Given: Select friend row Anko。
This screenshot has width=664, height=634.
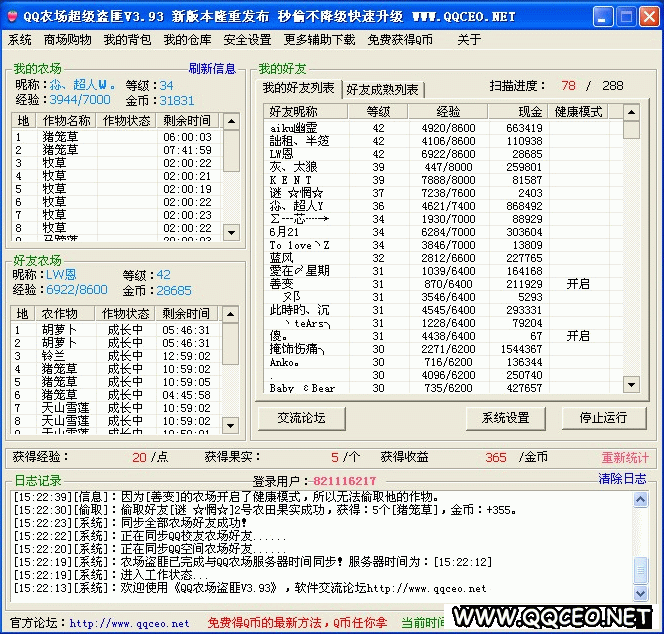Looking at the screenshot, I should tap(443, 362).
